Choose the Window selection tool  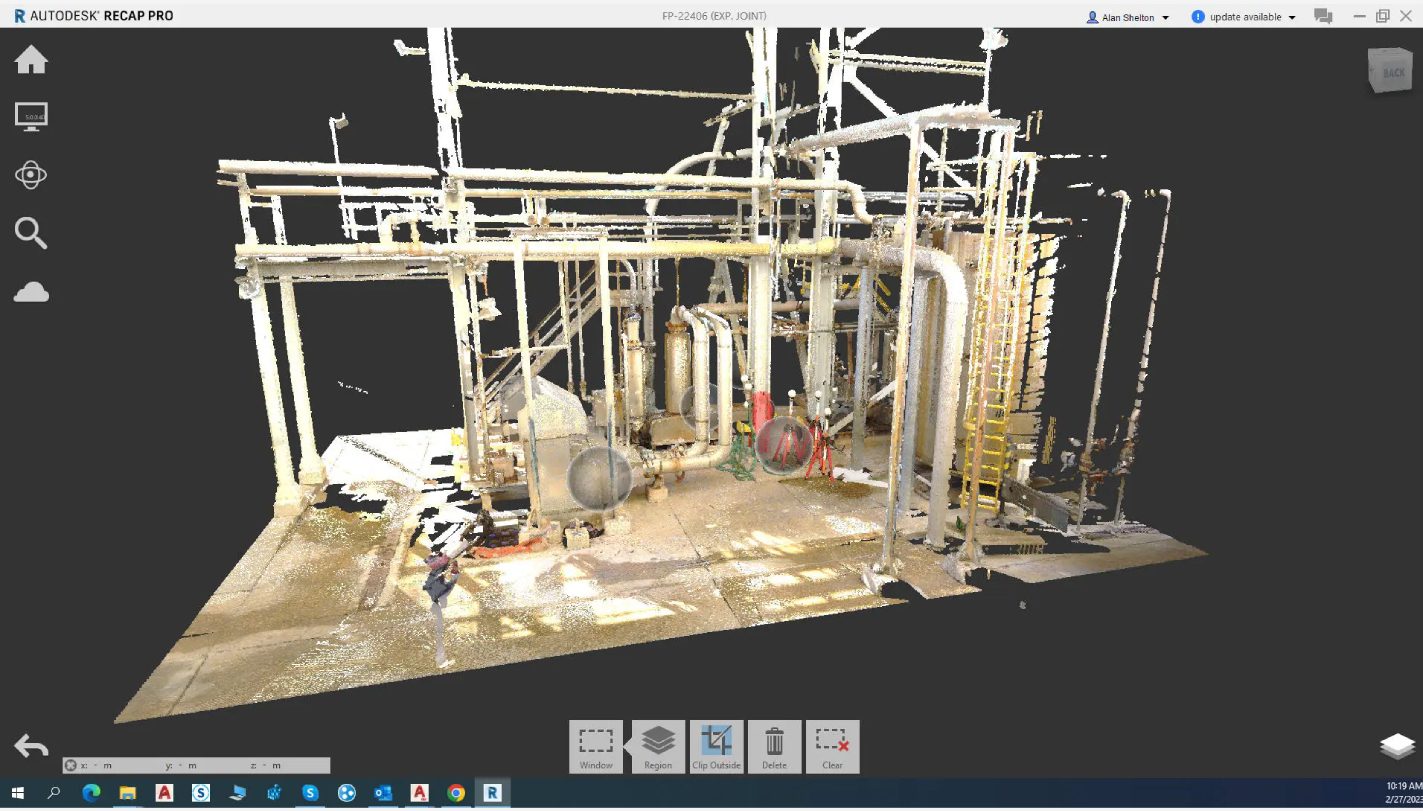596,746
